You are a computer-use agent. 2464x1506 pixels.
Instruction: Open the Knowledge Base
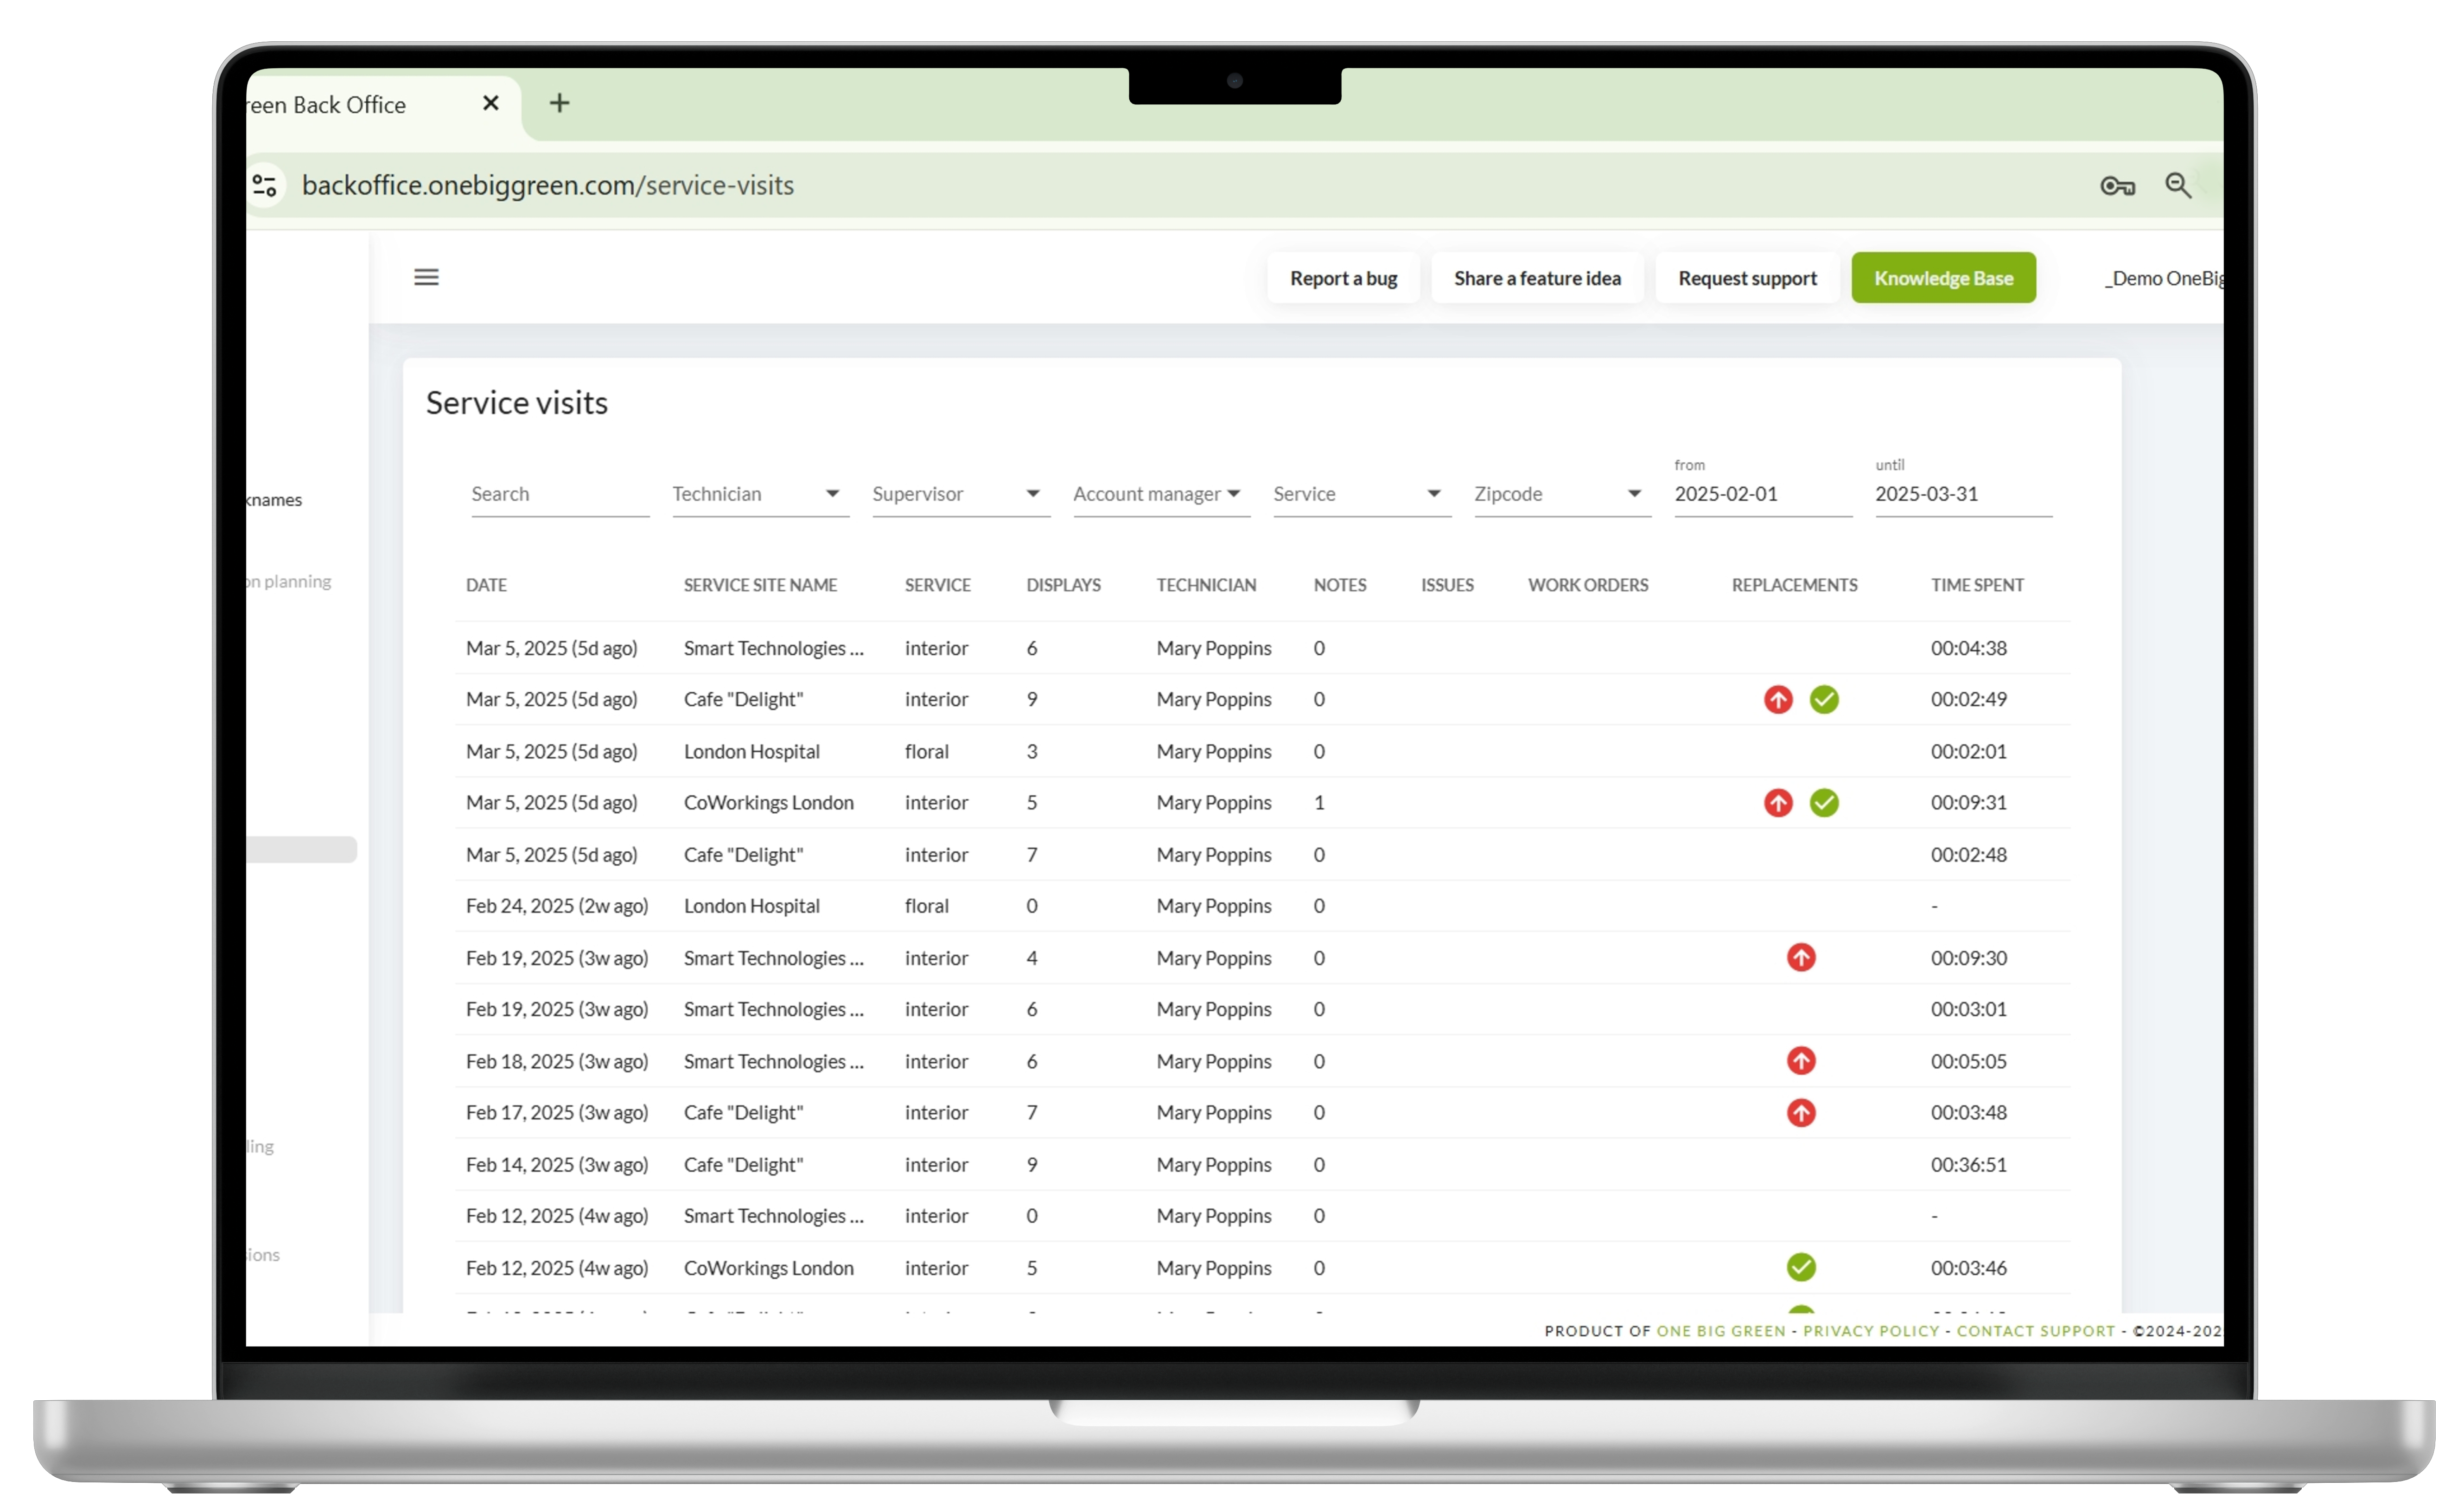click(1943, 278)
